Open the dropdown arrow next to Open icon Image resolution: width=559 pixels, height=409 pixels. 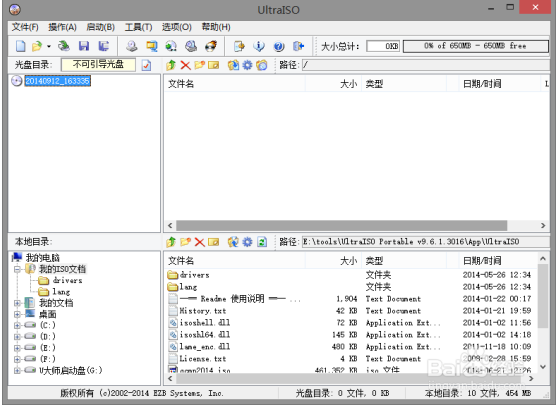coord(49,46)
